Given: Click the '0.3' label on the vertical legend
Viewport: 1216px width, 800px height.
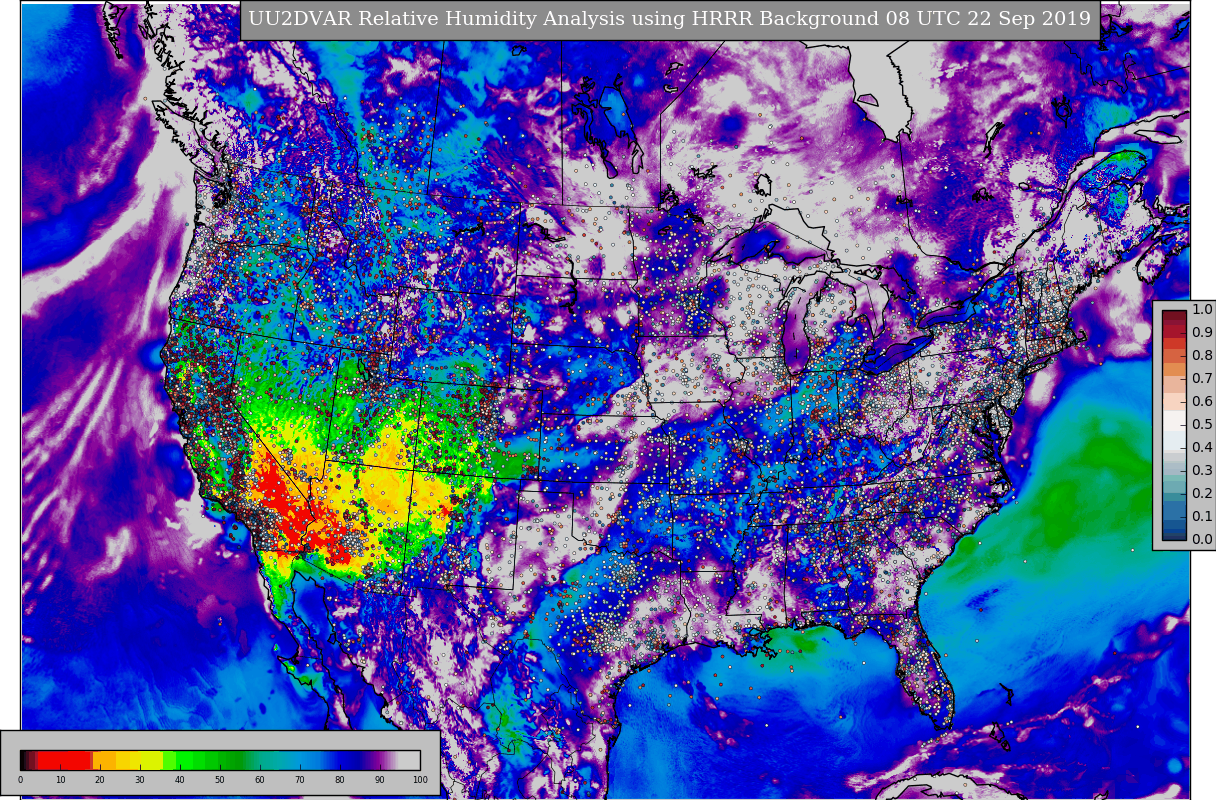Looking at the screenshot, I should (1202, 470).
